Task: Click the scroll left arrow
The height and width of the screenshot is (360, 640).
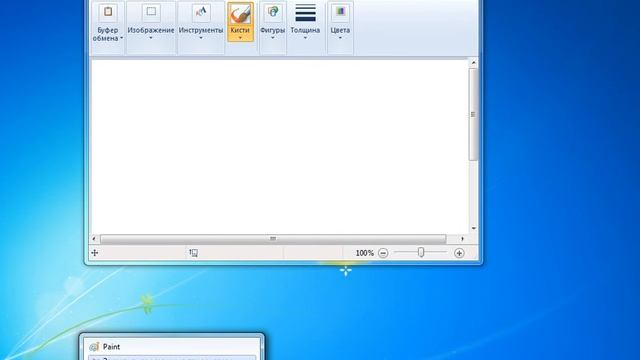Action: (94, 239)
